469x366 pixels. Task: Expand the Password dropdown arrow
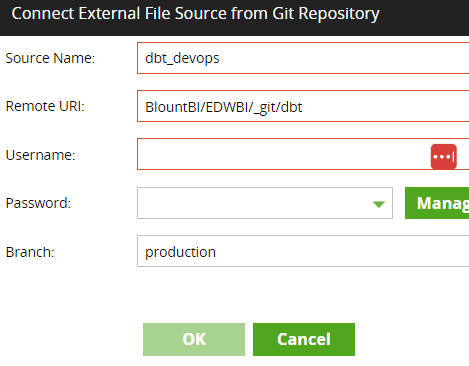point(379,204)
